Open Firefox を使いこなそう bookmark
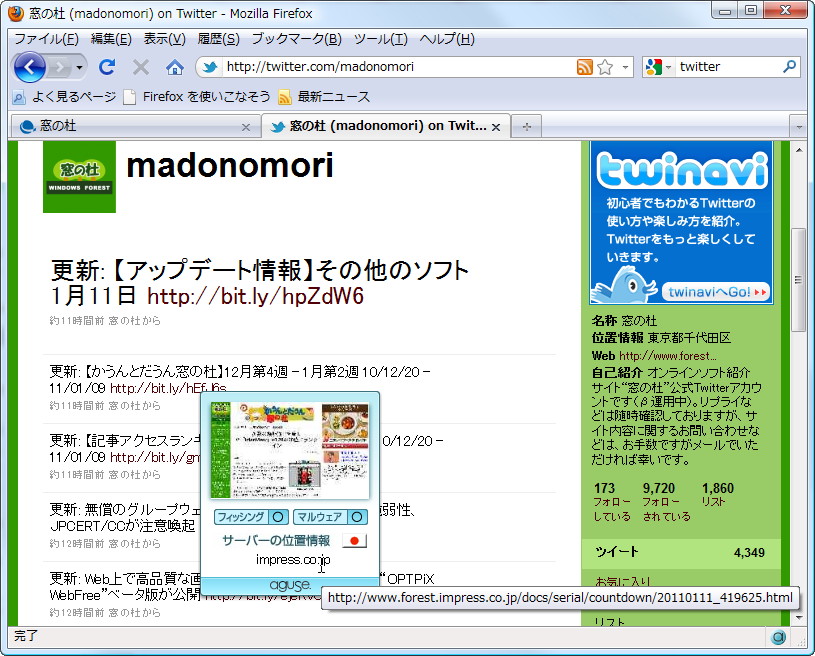 point(197,97)
